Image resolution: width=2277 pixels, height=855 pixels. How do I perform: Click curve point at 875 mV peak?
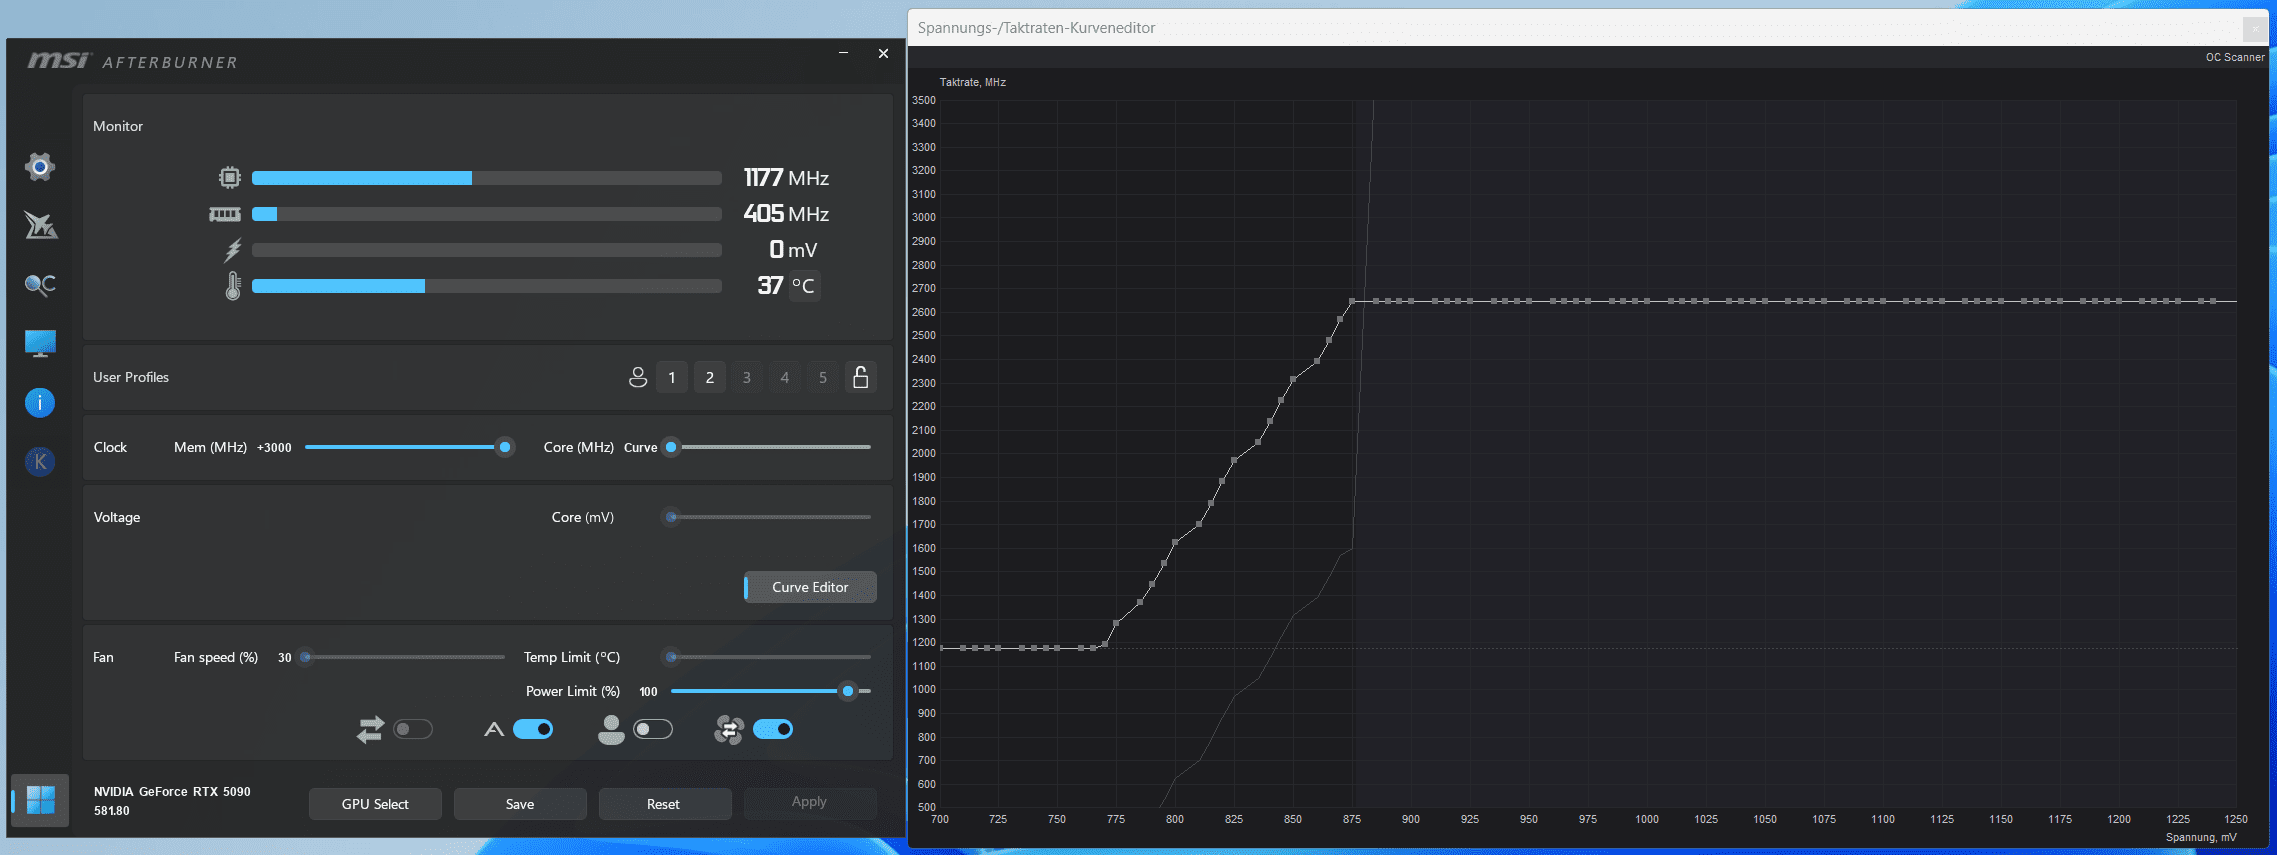(x=1352, y=301)
